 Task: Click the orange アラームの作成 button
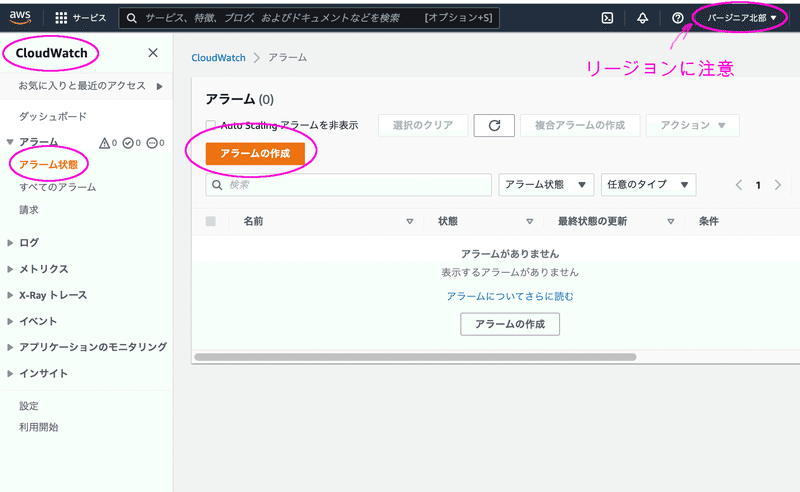(x=255, y=154)
